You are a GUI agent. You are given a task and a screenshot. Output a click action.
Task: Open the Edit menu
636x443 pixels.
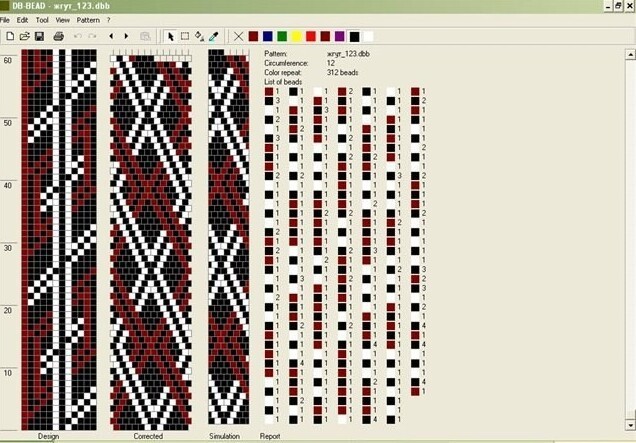point(21,19)
